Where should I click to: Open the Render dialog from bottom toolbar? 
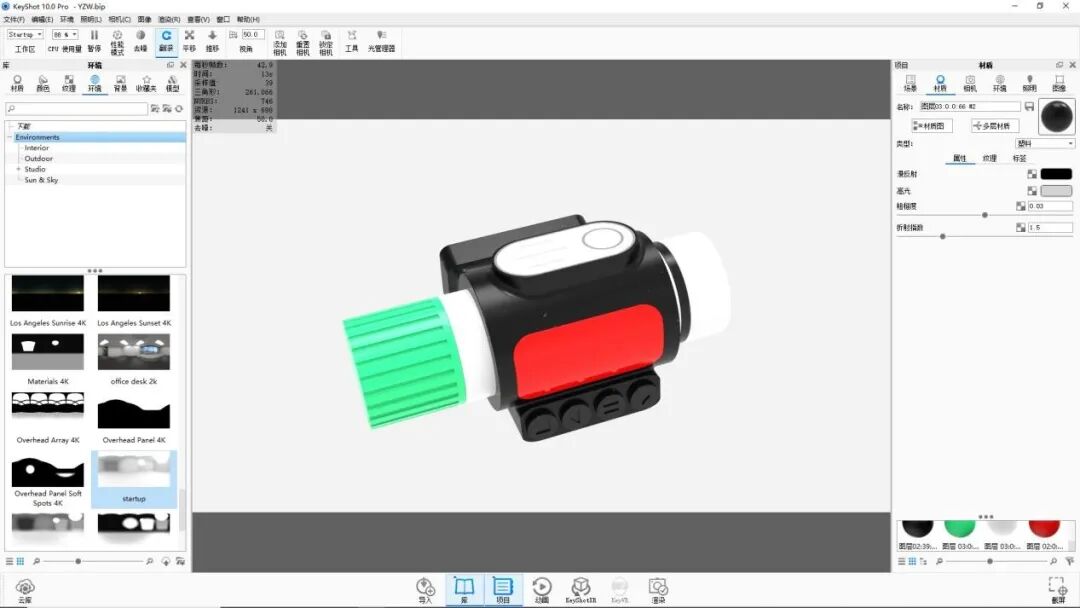(656, 589)
